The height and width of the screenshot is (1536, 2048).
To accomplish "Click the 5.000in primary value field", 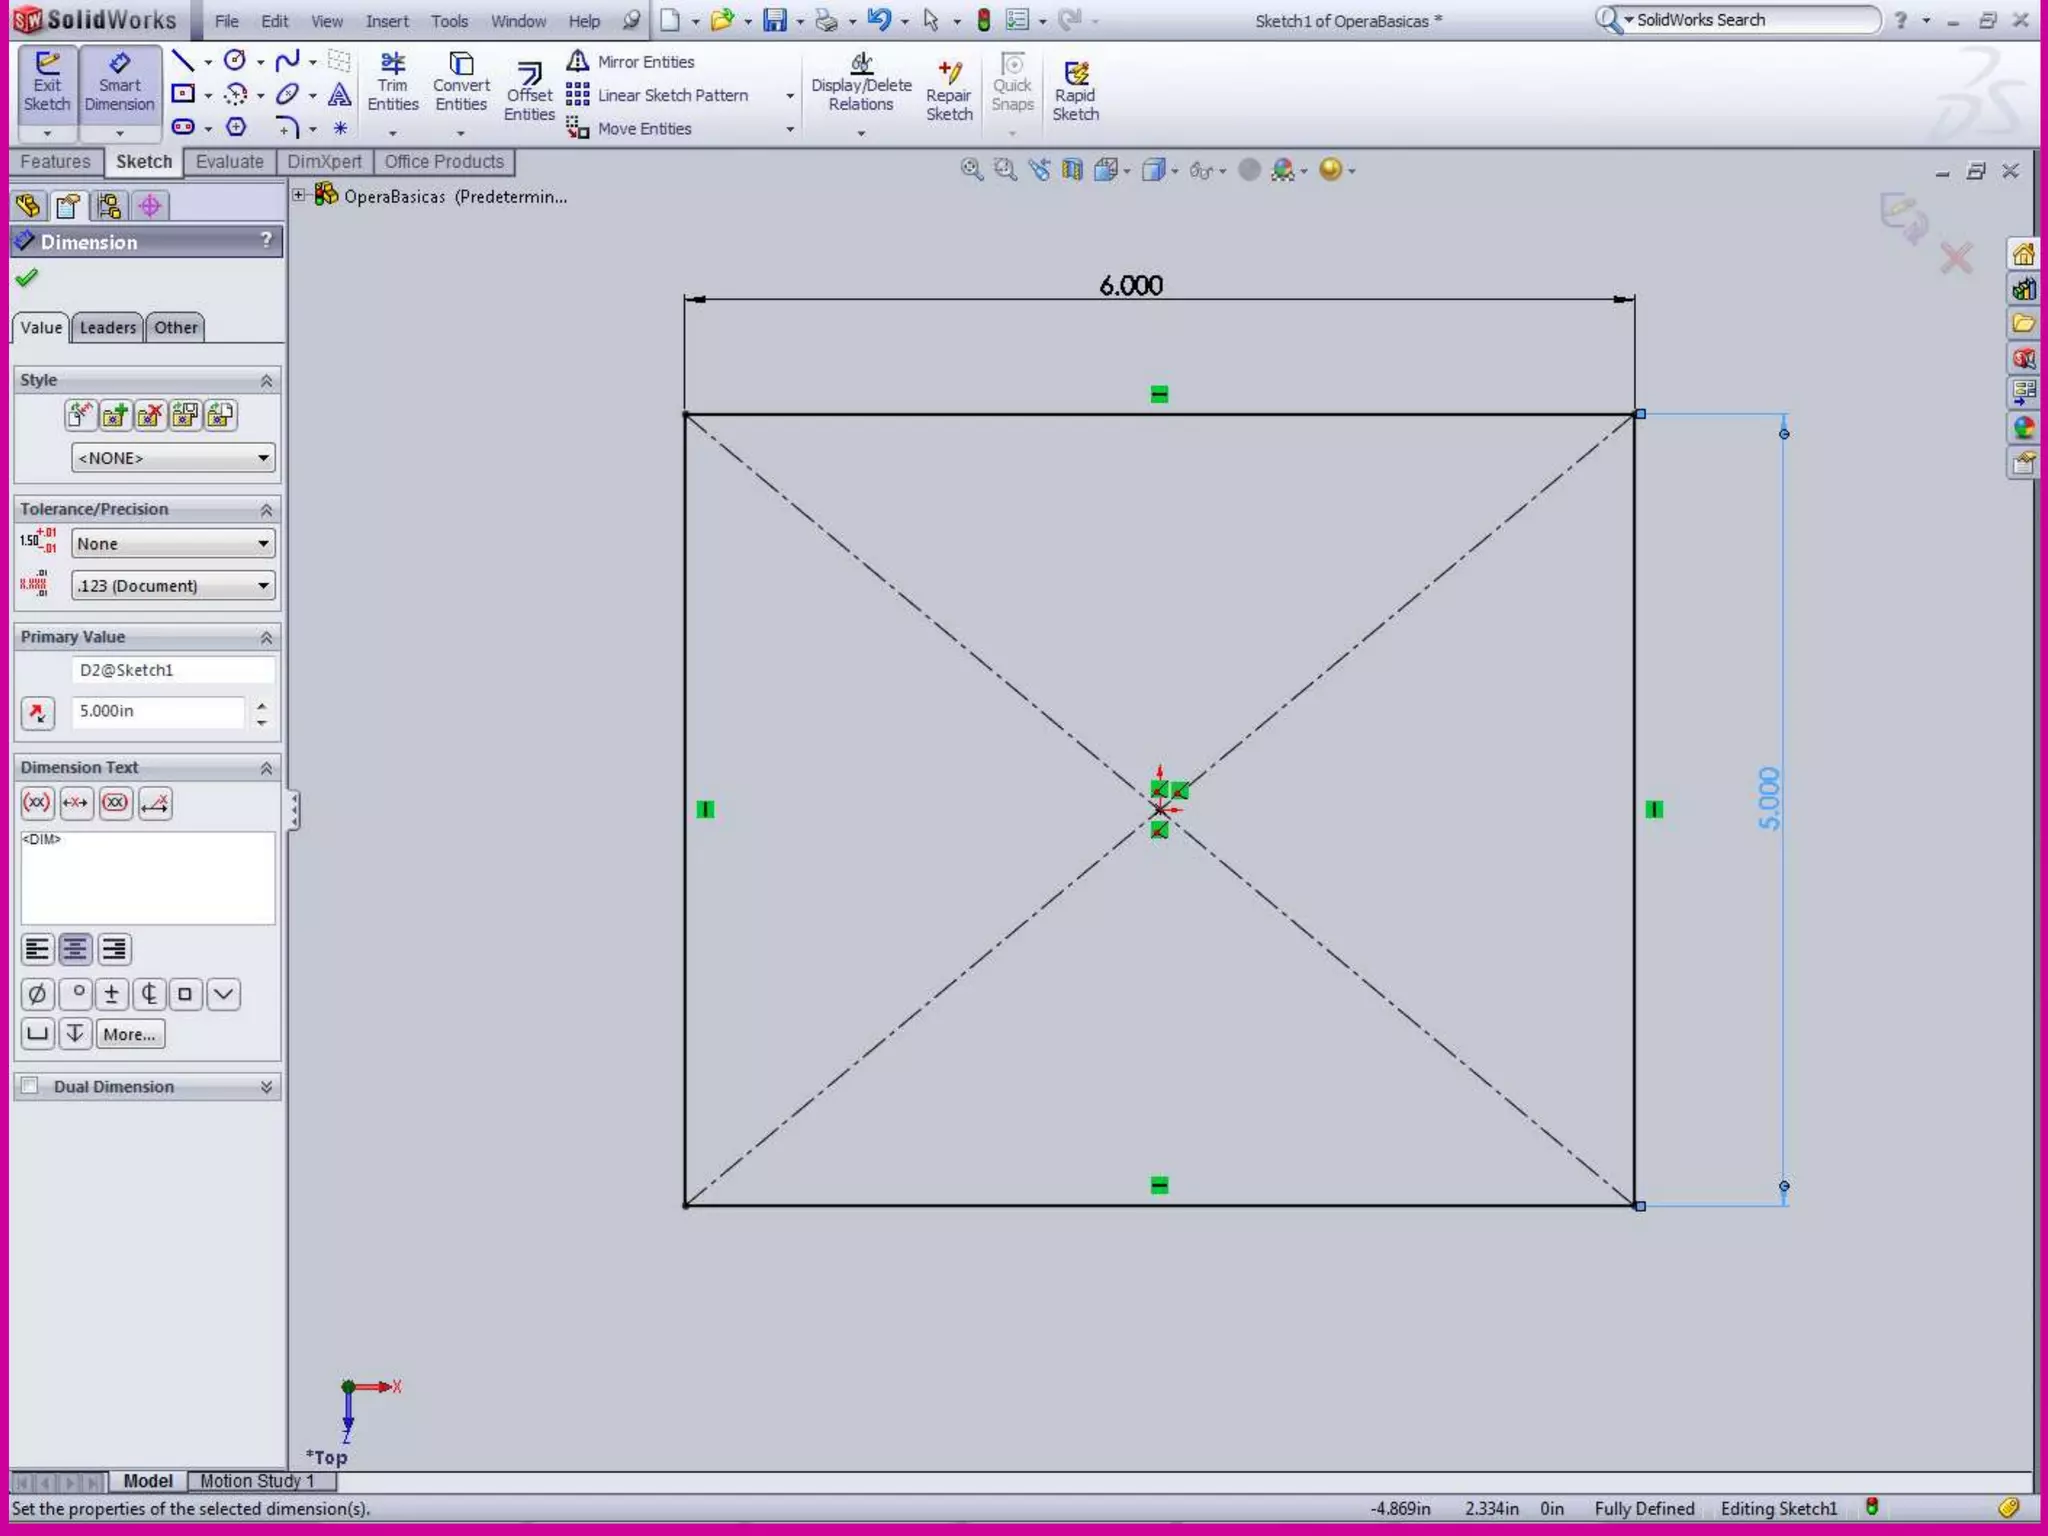I will (158, 711).
